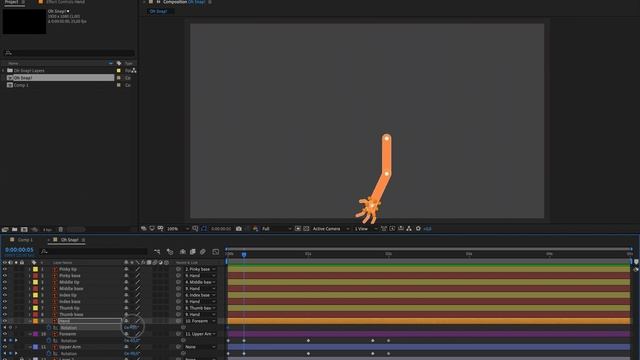Hide the Forearm layer using its eye toggle

pyautogui.click(x=5, y=334)
